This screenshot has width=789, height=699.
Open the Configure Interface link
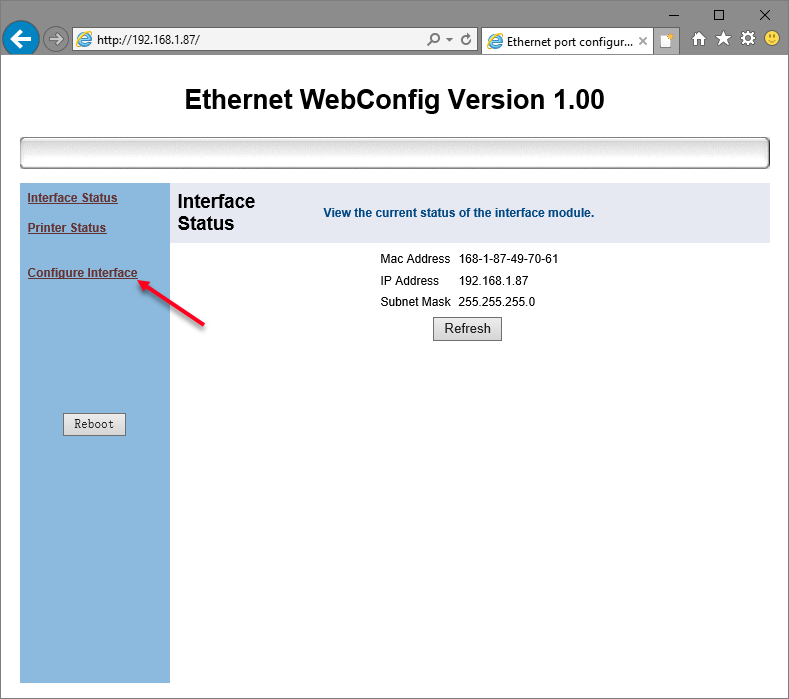[x=82, y=273]
